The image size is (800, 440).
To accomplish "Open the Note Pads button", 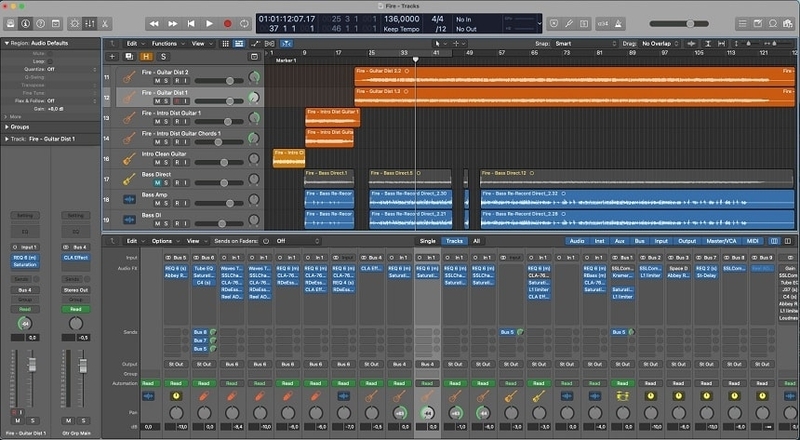I will tap(758, 23).
